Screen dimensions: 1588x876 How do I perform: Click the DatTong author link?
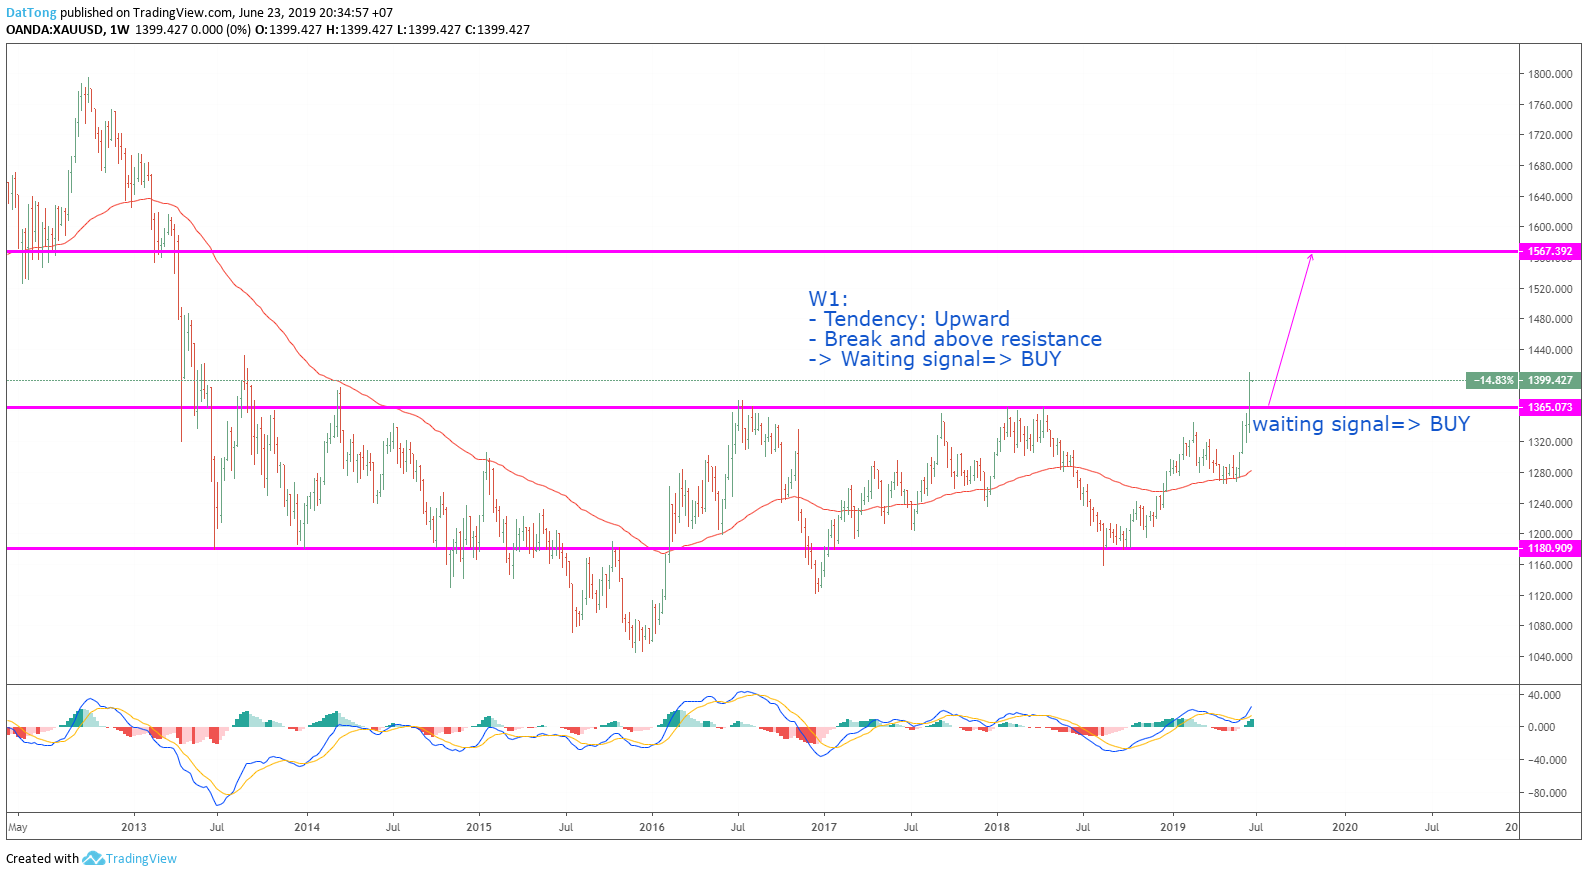tap(31, 13)
